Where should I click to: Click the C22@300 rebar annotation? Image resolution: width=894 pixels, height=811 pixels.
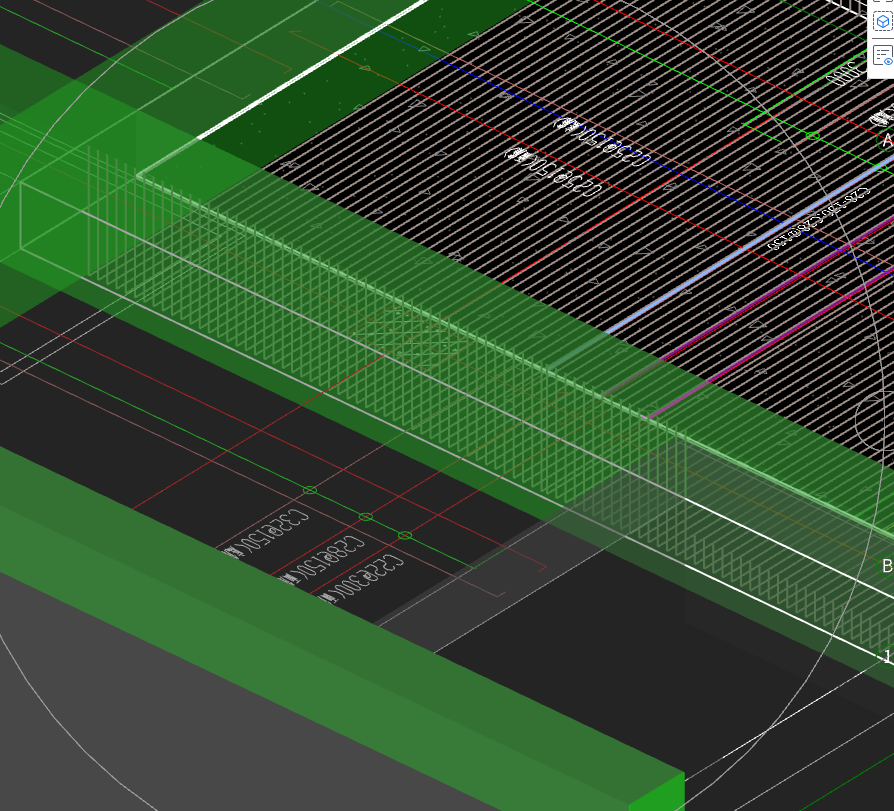(362, 578)
